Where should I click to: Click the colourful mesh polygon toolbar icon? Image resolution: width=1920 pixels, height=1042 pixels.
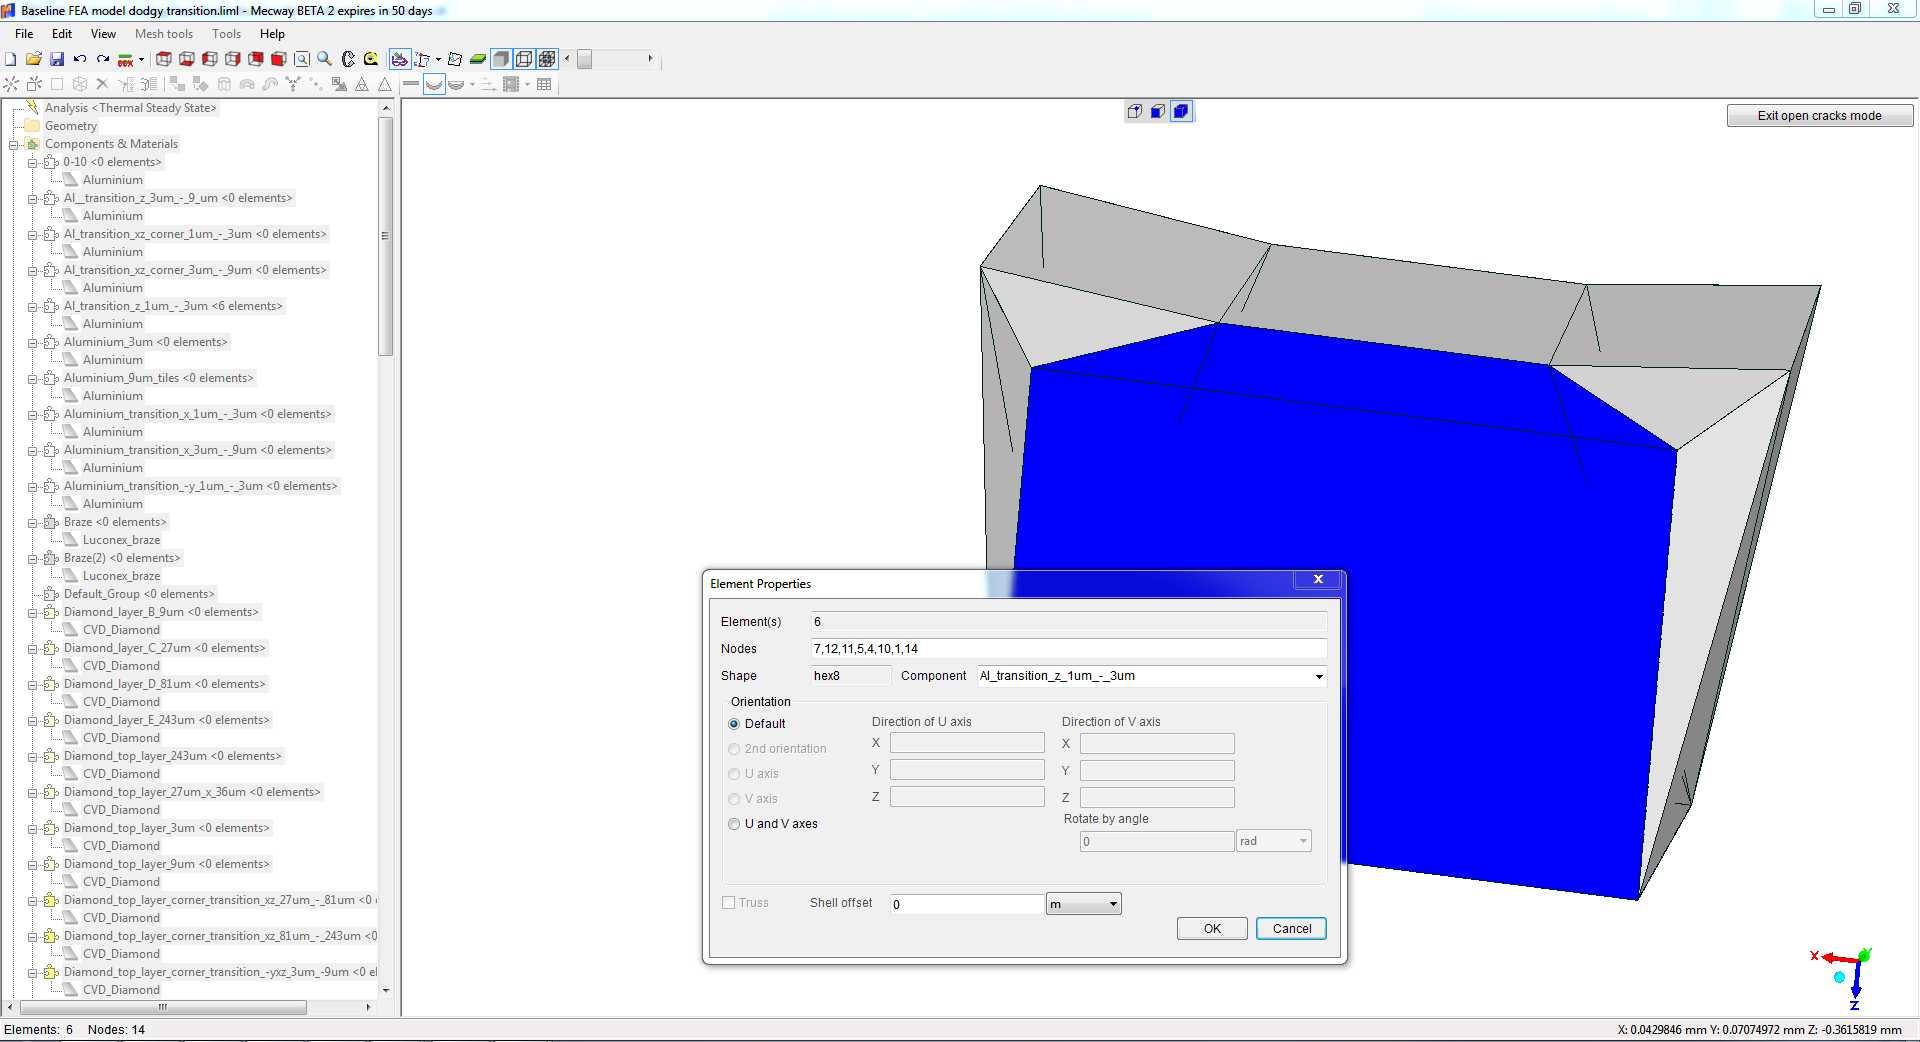(455, 59)
